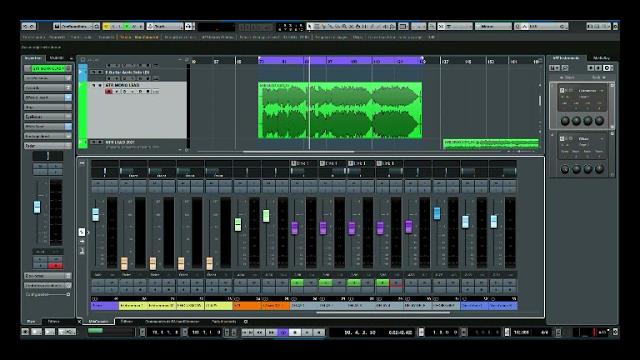This screenshot has height=360, width=640.
Task: Select the large green audio event
Action: 340,110
